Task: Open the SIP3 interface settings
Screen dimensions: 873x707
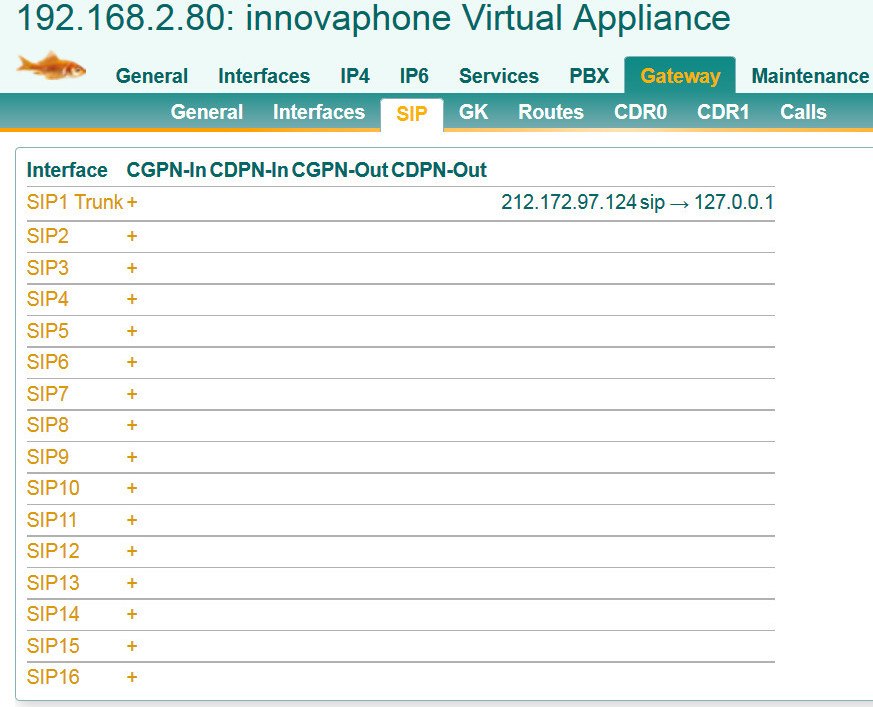Action: pyautogui.click(x=48, y=268)
